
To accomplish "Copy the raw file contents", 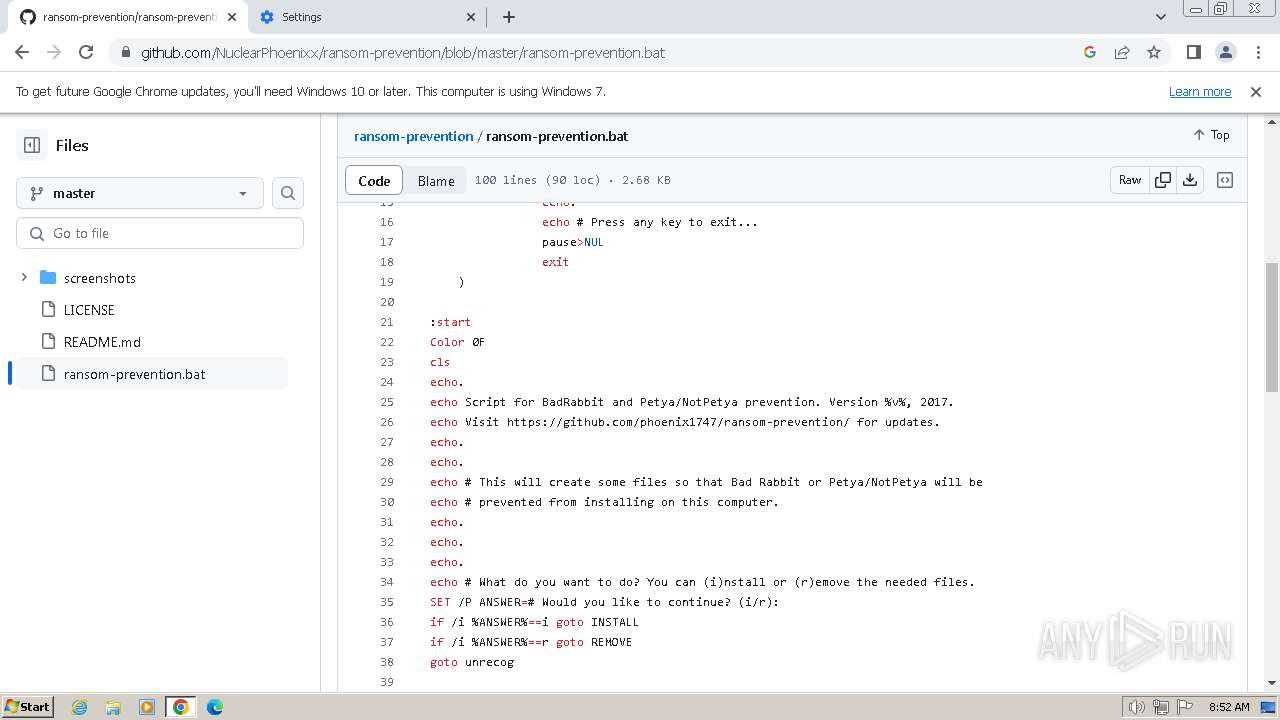I will [1163, 180].
